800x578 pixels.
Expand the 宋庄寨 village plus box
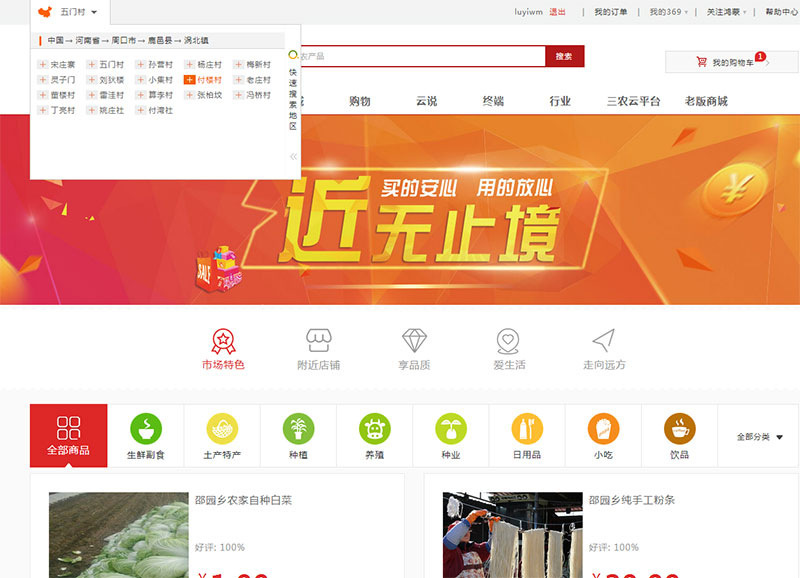coord(43,64)
